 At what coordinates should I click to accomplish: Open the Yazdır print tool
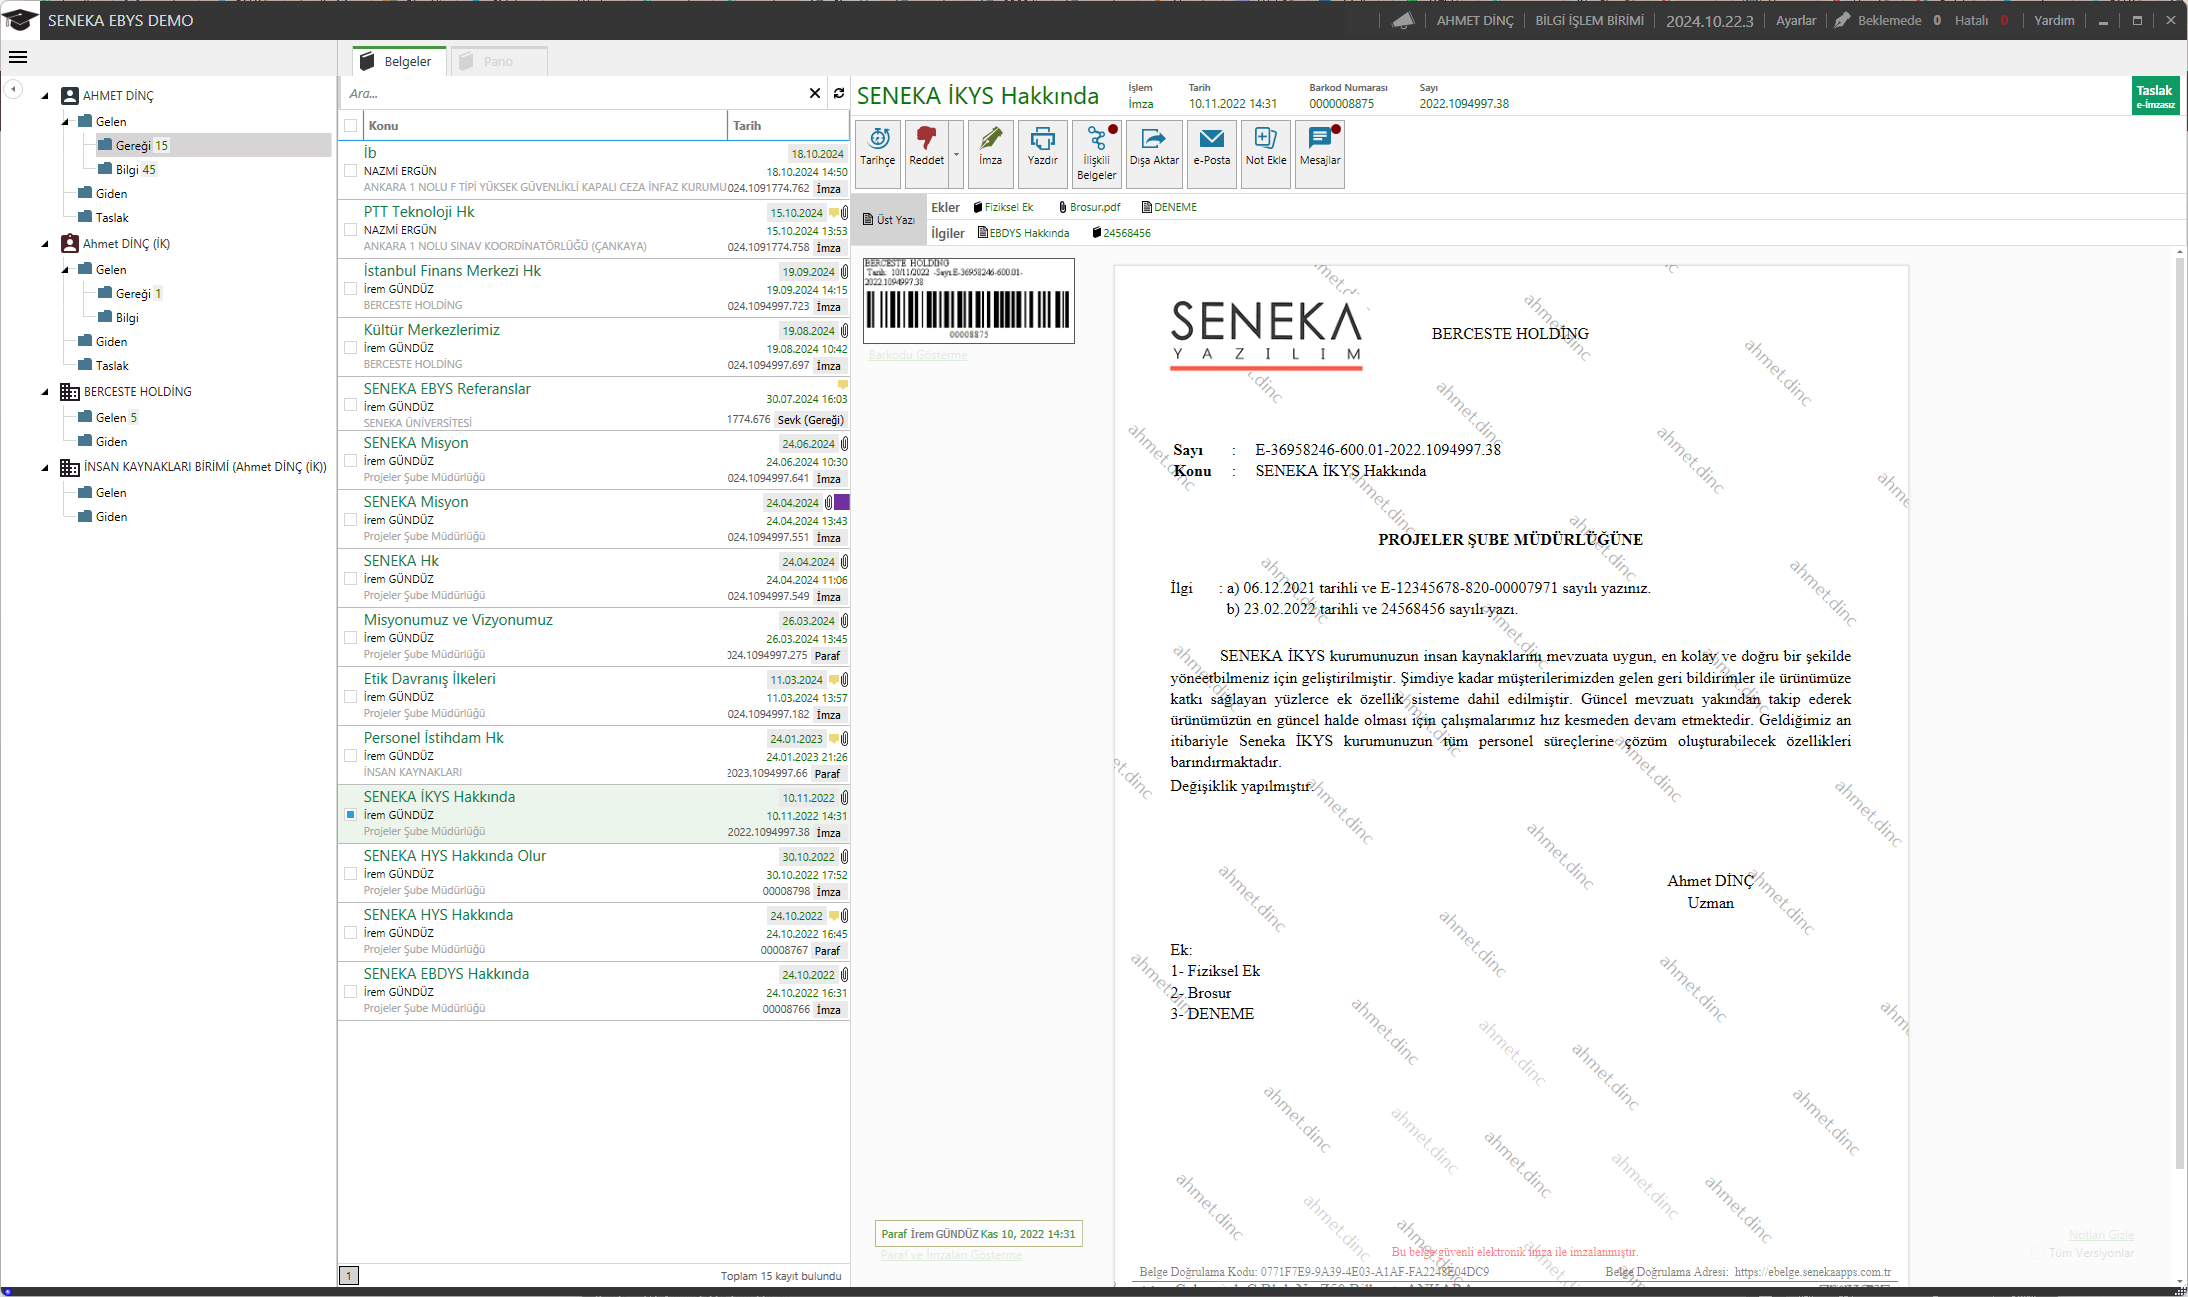pyautogui.click(x=1042, y=152)
